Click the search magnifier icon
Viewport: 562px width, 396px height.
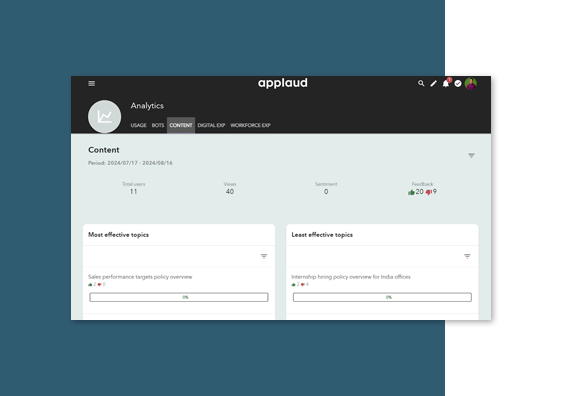(421, 83)
